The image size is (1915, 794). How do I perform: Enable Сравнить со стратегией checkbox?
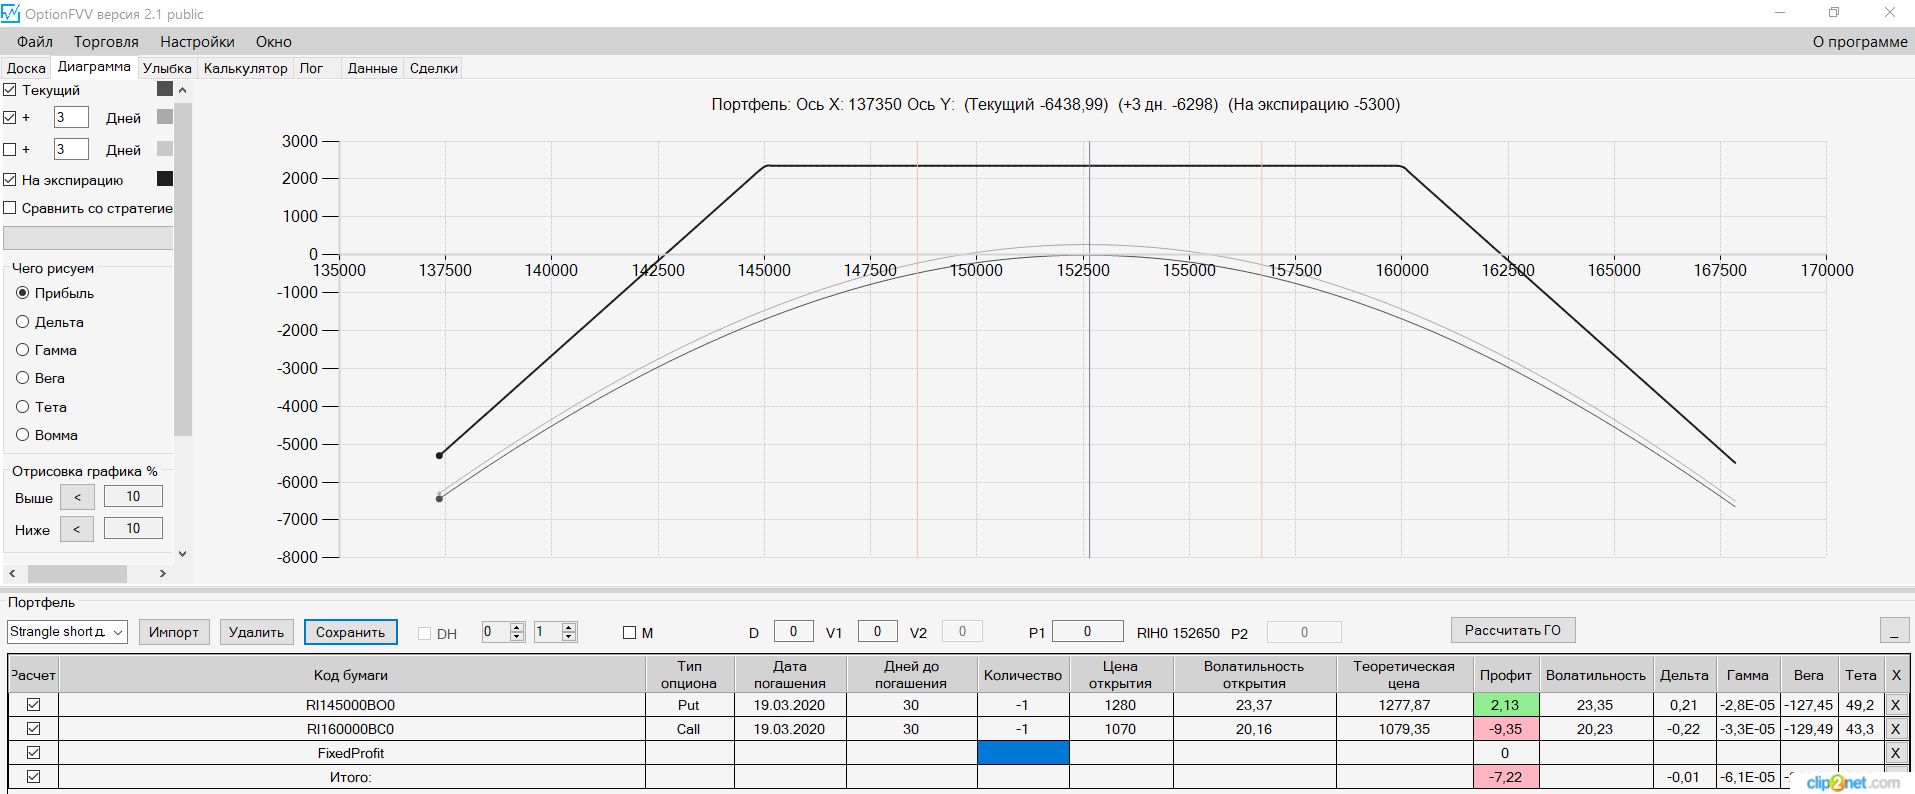click(10, 208)
